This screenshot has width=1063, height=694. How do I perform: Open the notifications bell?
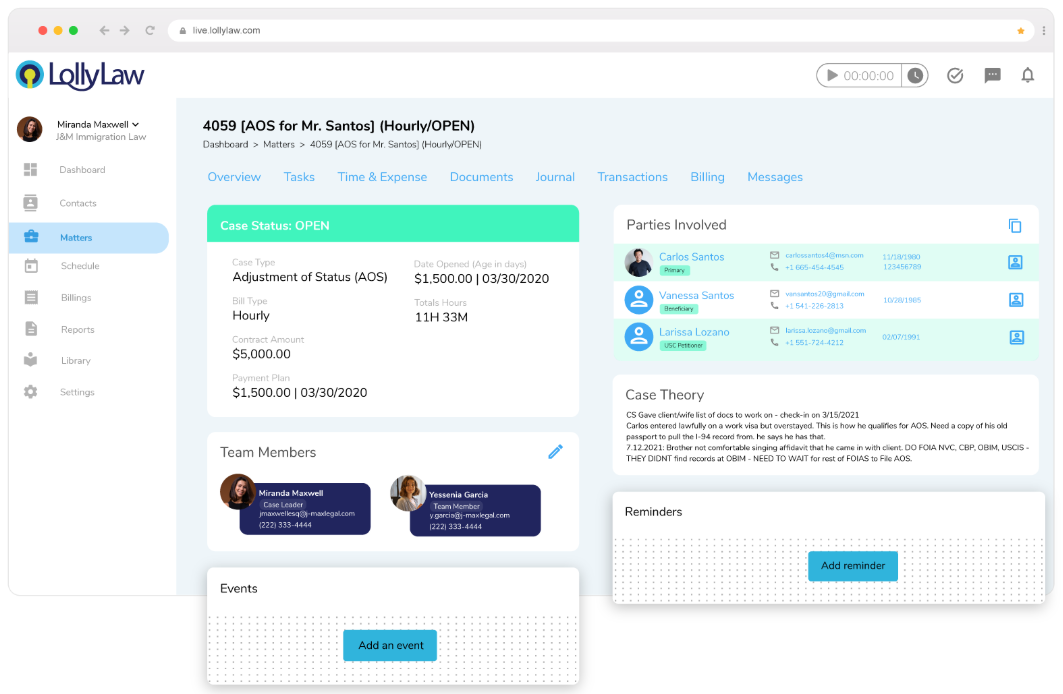pyautogui.click(x=1028, y=75)
